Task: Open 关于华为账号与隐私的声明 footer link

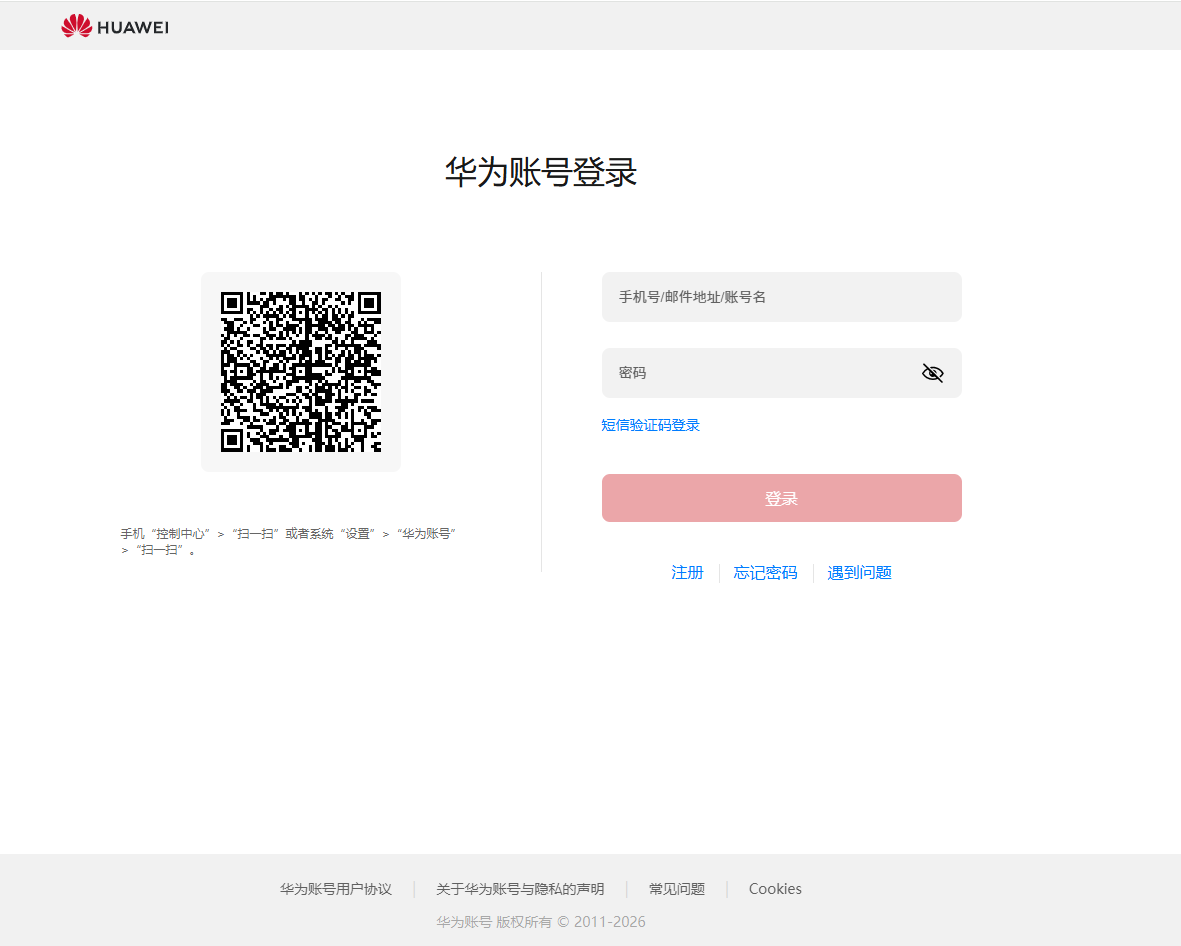Action: (x=520, y=889)
